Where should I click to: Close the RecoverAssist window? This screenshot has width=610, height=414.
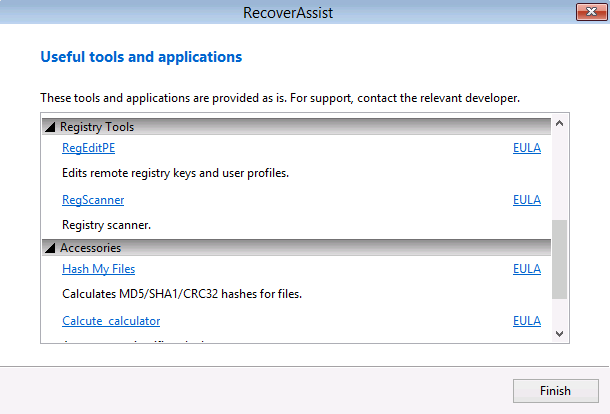591,12
